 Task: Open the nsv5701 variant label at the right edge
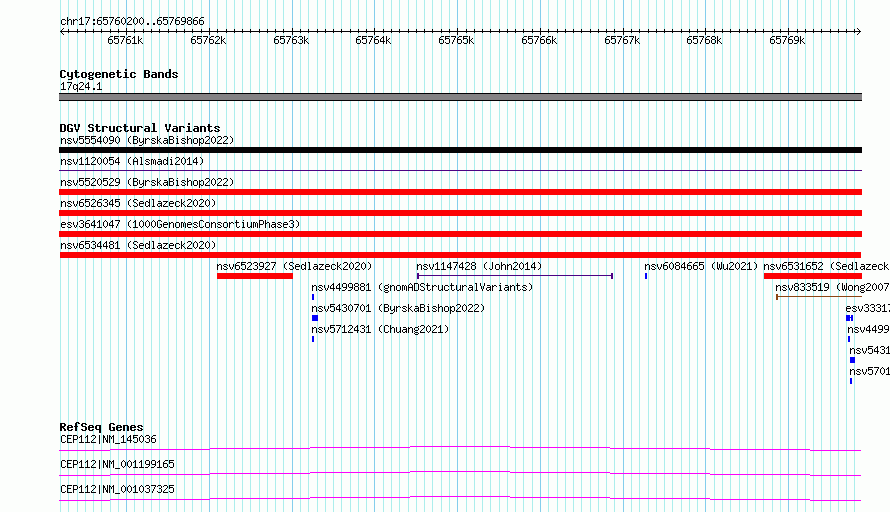(x=869, y=371)
